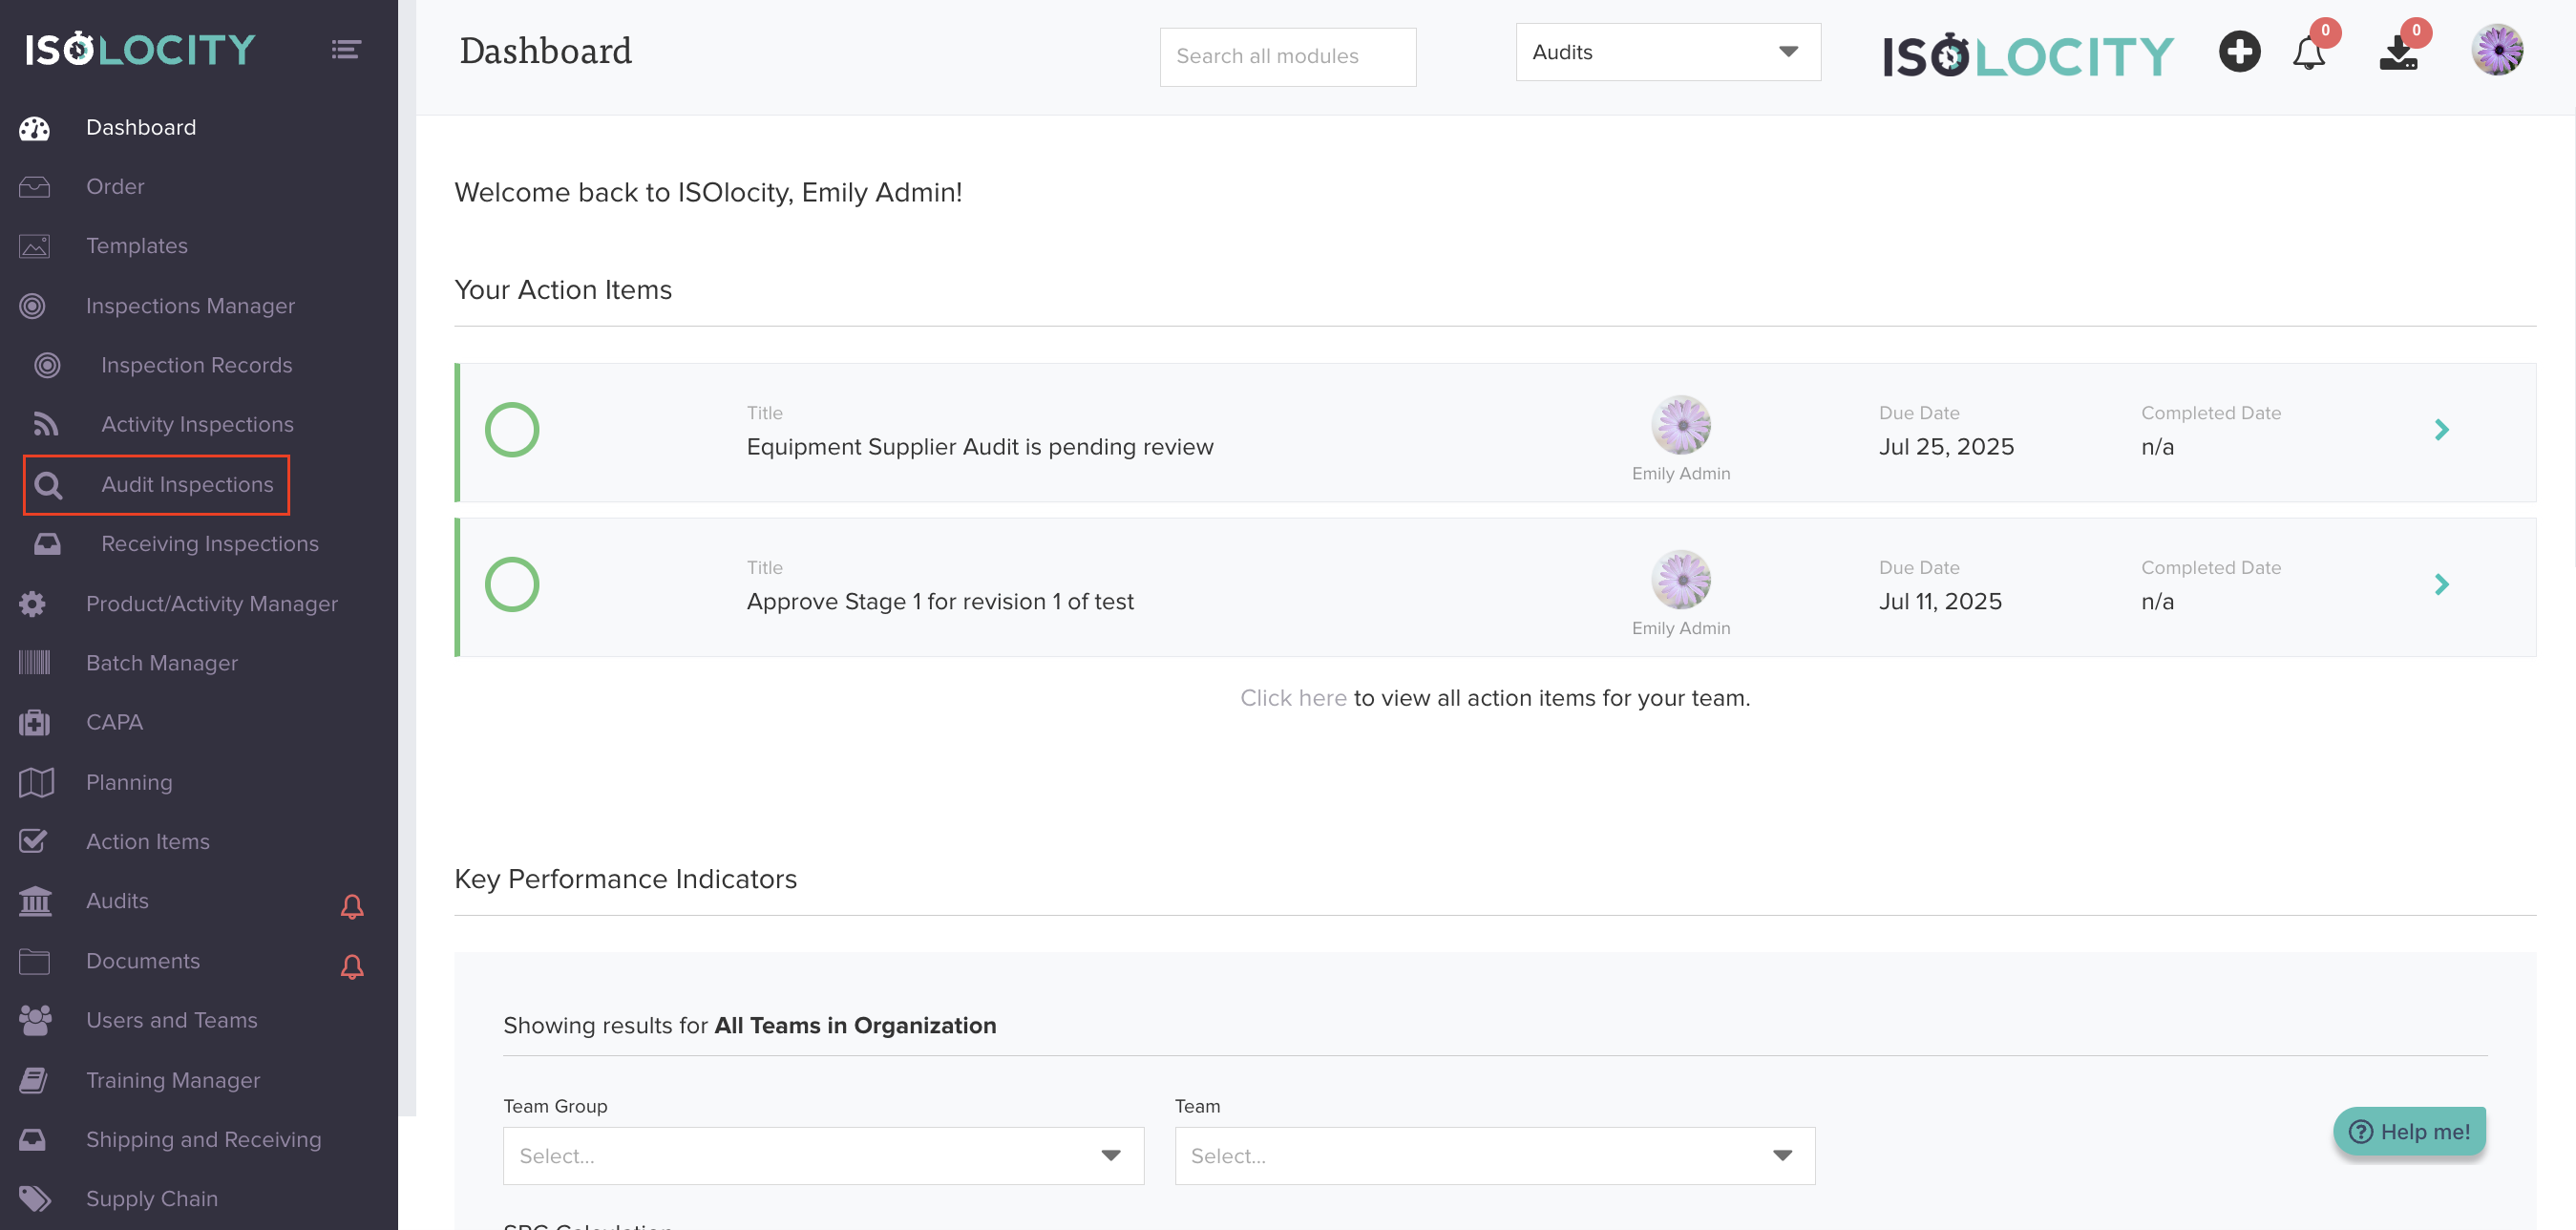Open the user profile avatar at top right
Screen dimensions: 2576x1230
click(x=2497, y=51)
